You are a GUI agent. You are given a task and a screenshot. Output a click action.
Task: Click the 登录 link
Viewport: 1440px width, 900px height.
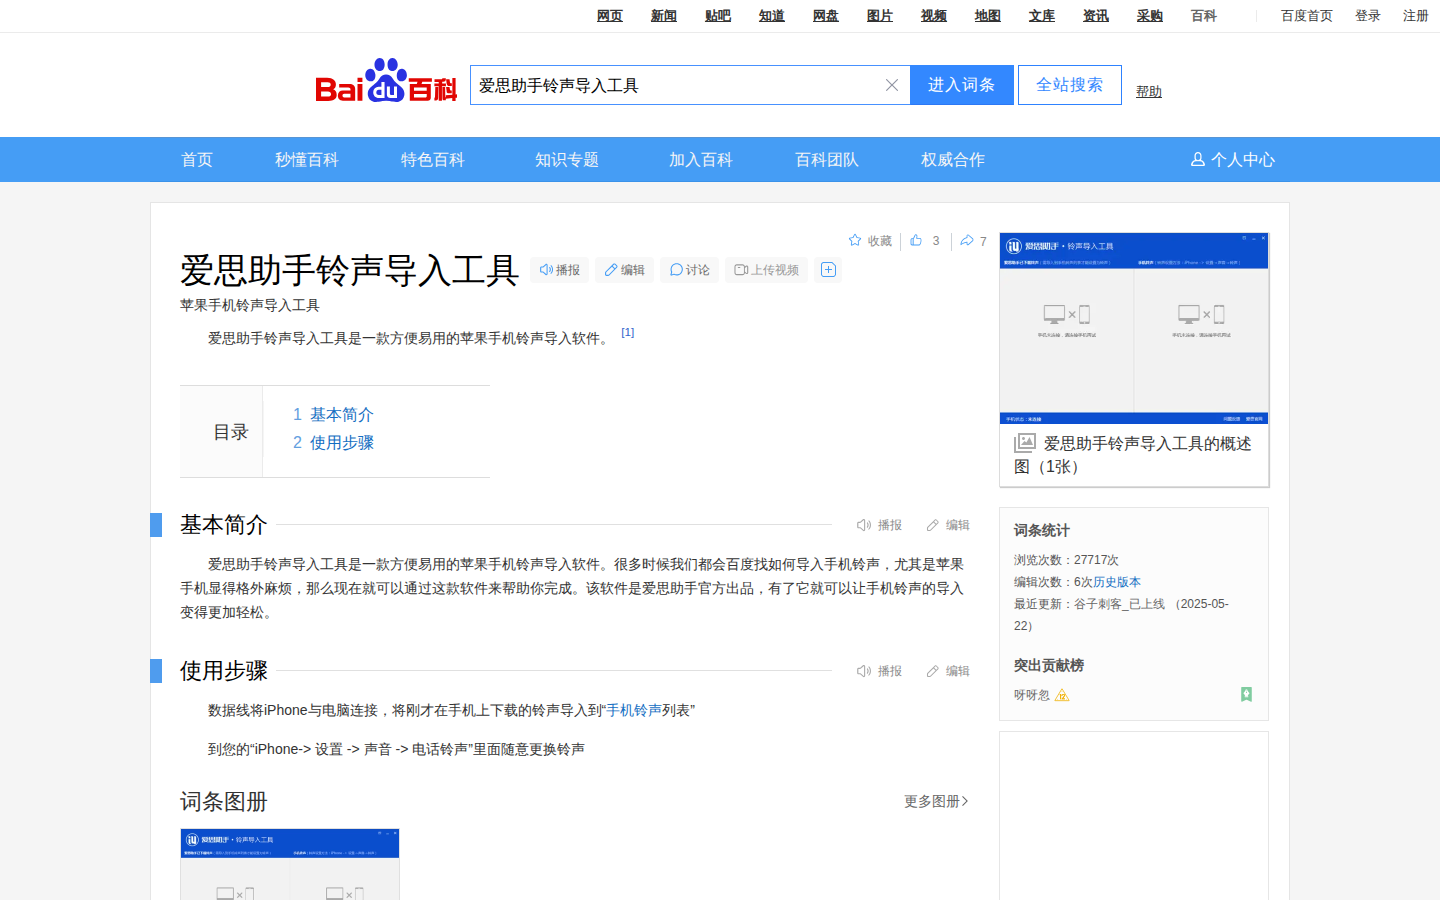[x=1368, y=16]
